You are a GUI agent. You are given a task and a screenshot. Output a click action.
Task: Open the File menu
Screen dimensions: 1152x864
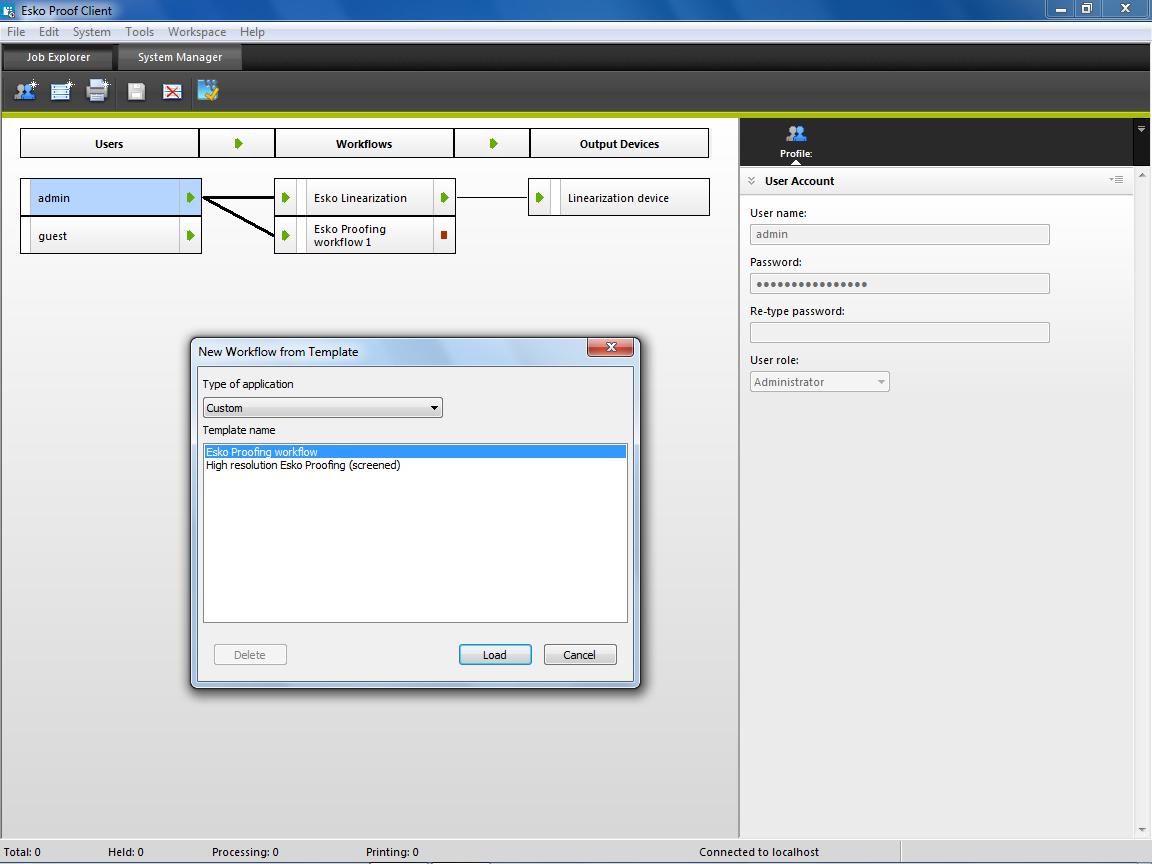(16, 32)
